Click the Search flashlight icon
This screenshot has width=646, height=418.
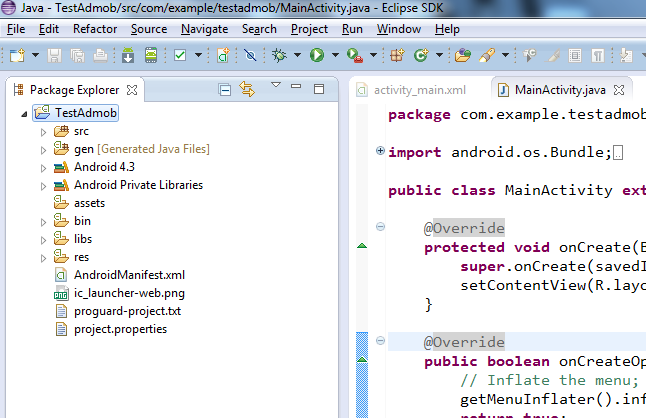click(487, 55)
